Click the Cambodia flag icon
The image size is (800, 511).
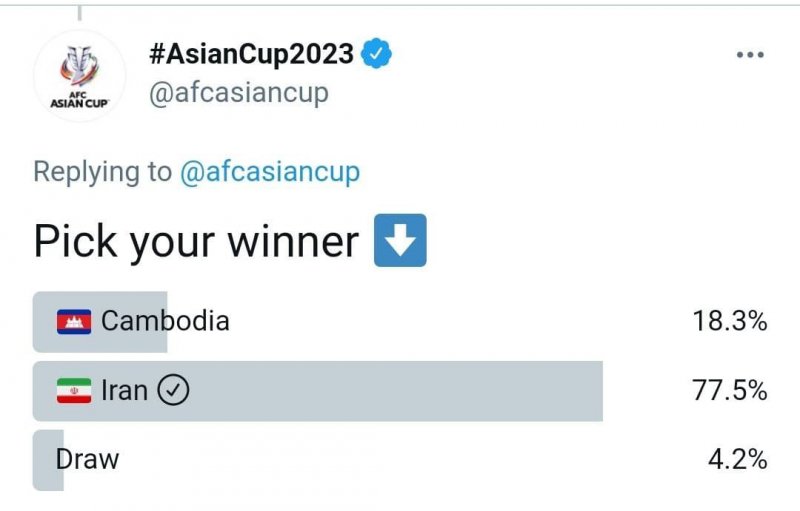(x=74, y=321)
